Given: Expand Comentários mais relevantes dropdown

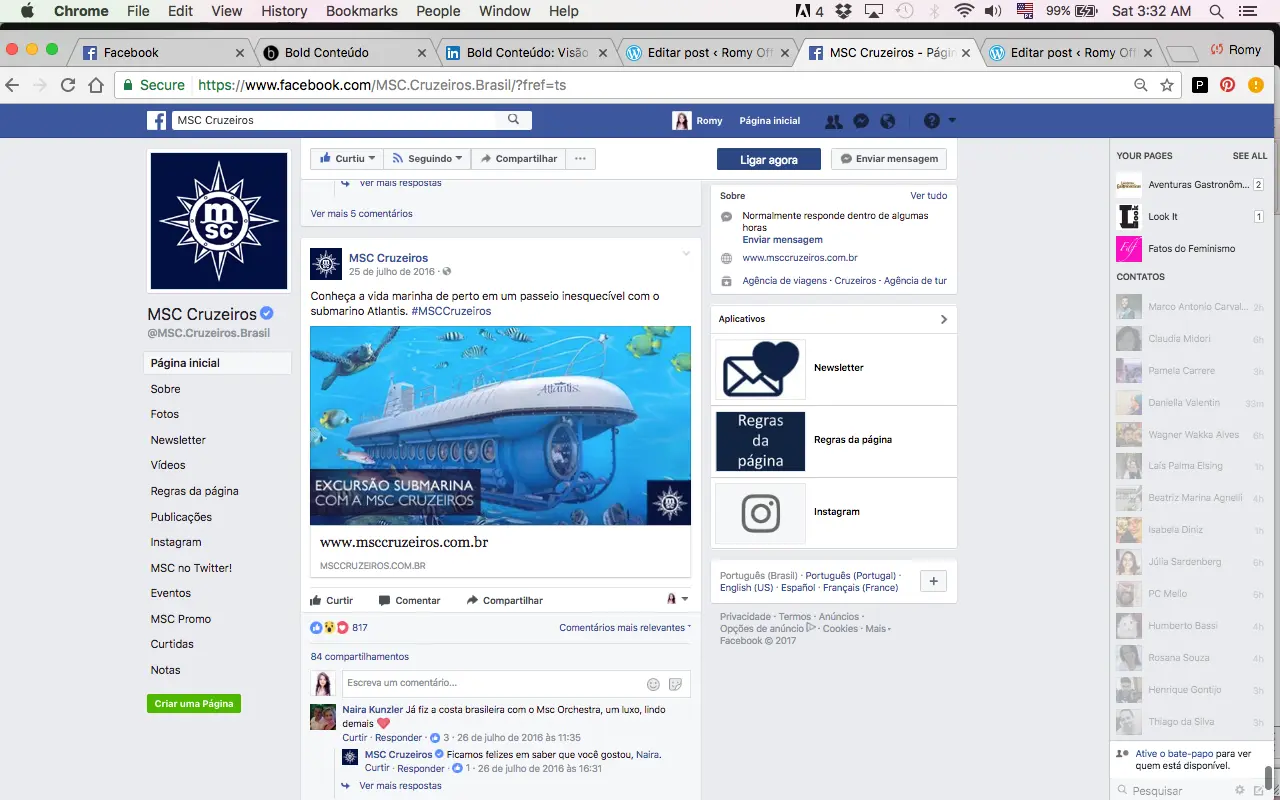Looking at the screenshot, I should (x=625, y=628).
